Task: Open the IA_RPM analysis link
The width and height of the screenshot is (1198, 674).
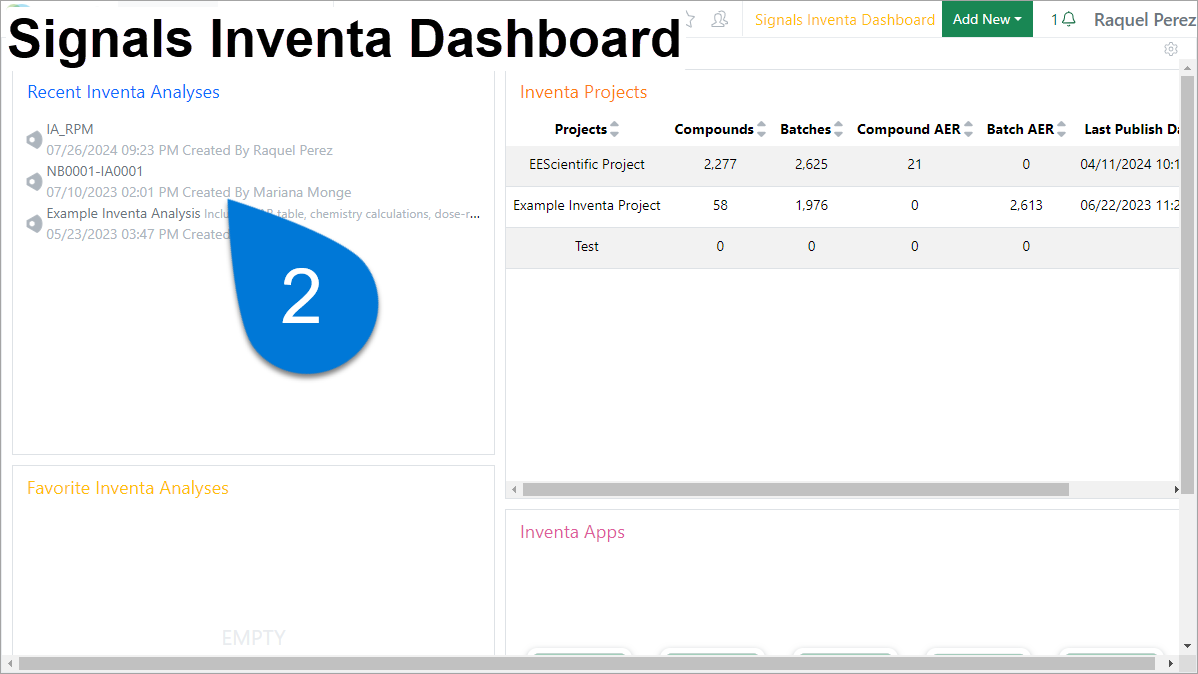Action: click(69, 128)
